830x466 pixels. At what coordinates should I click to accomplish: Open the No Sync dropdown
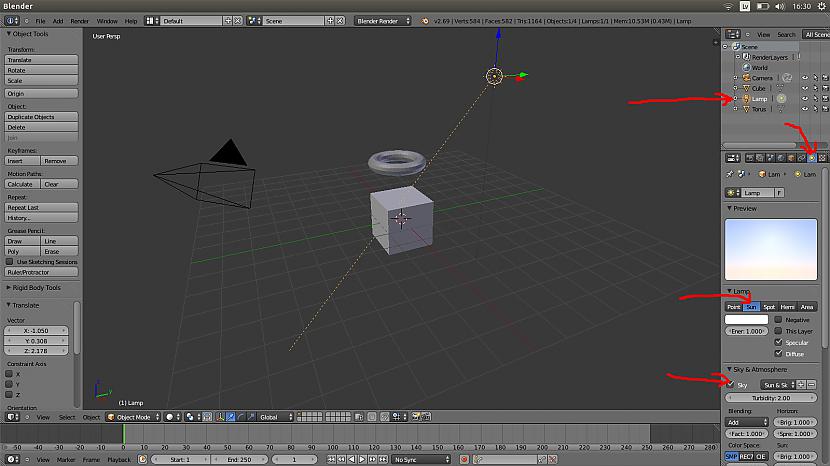tap(421, 459)
